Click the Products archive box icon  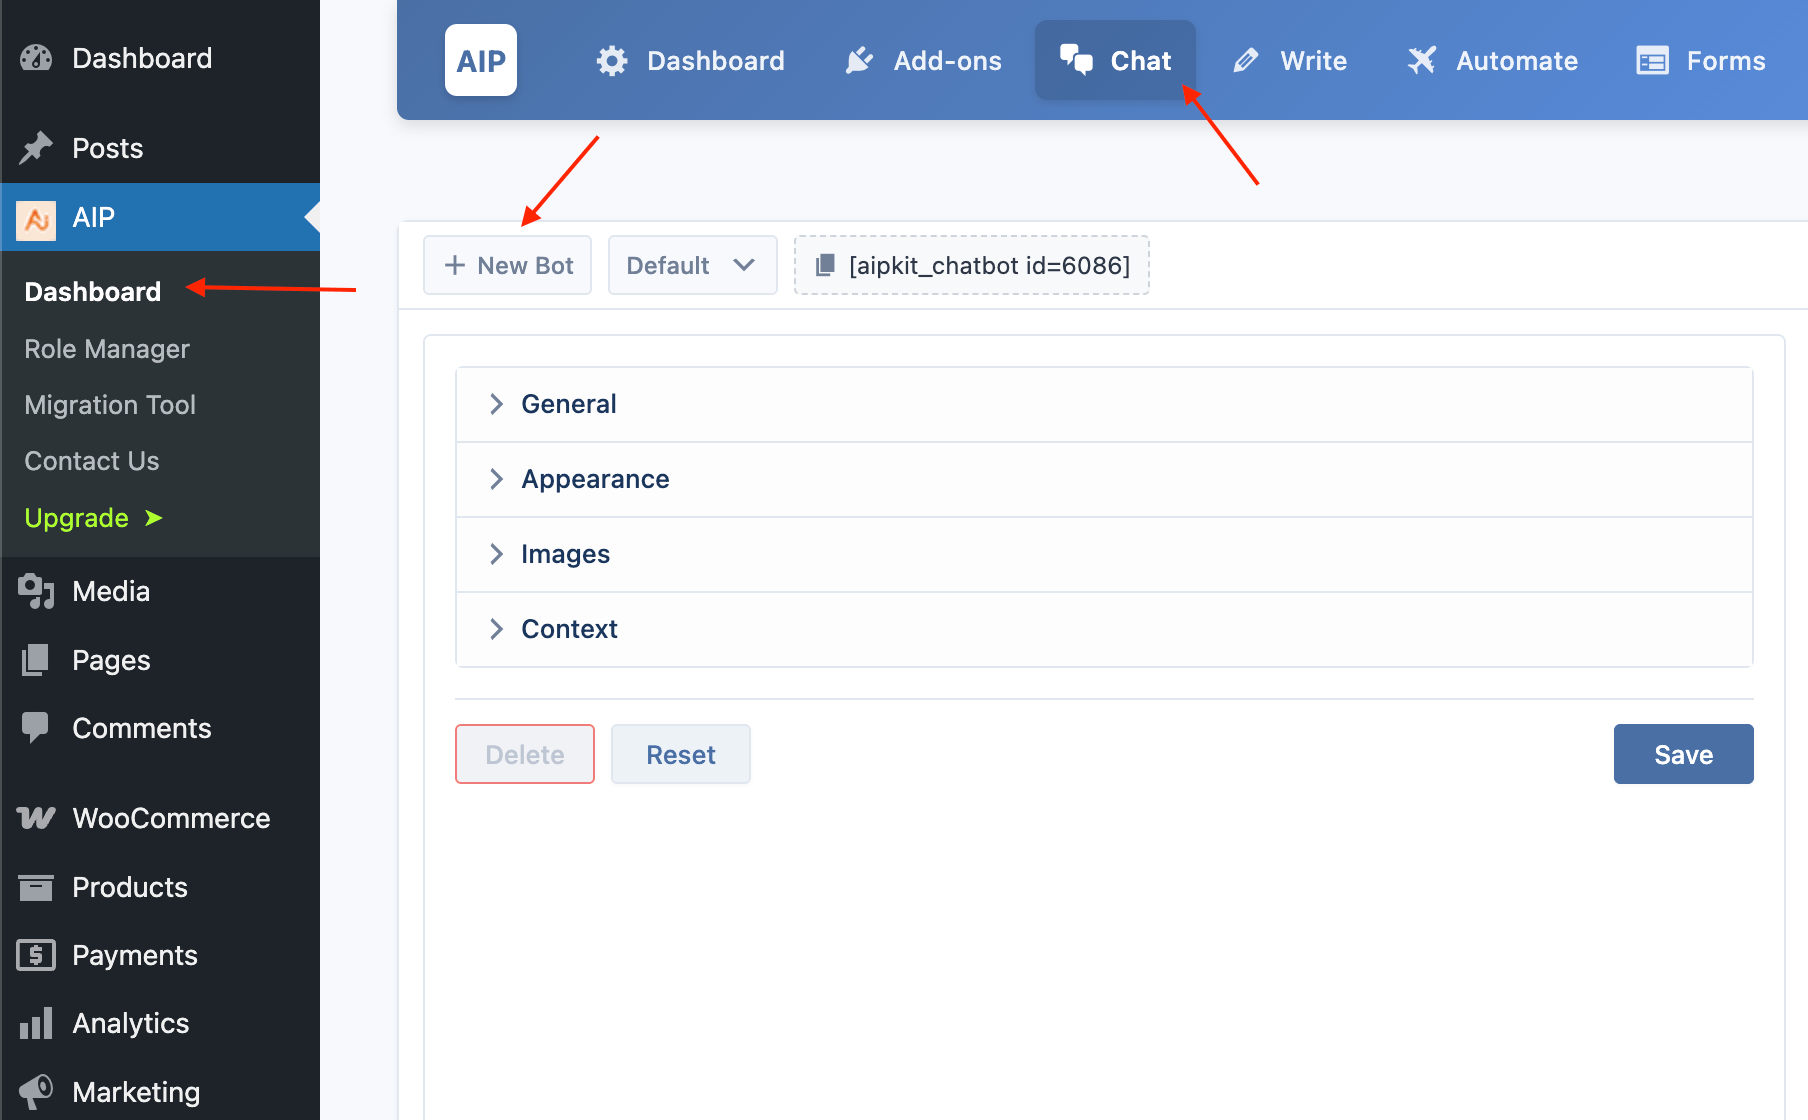(36, 887)
